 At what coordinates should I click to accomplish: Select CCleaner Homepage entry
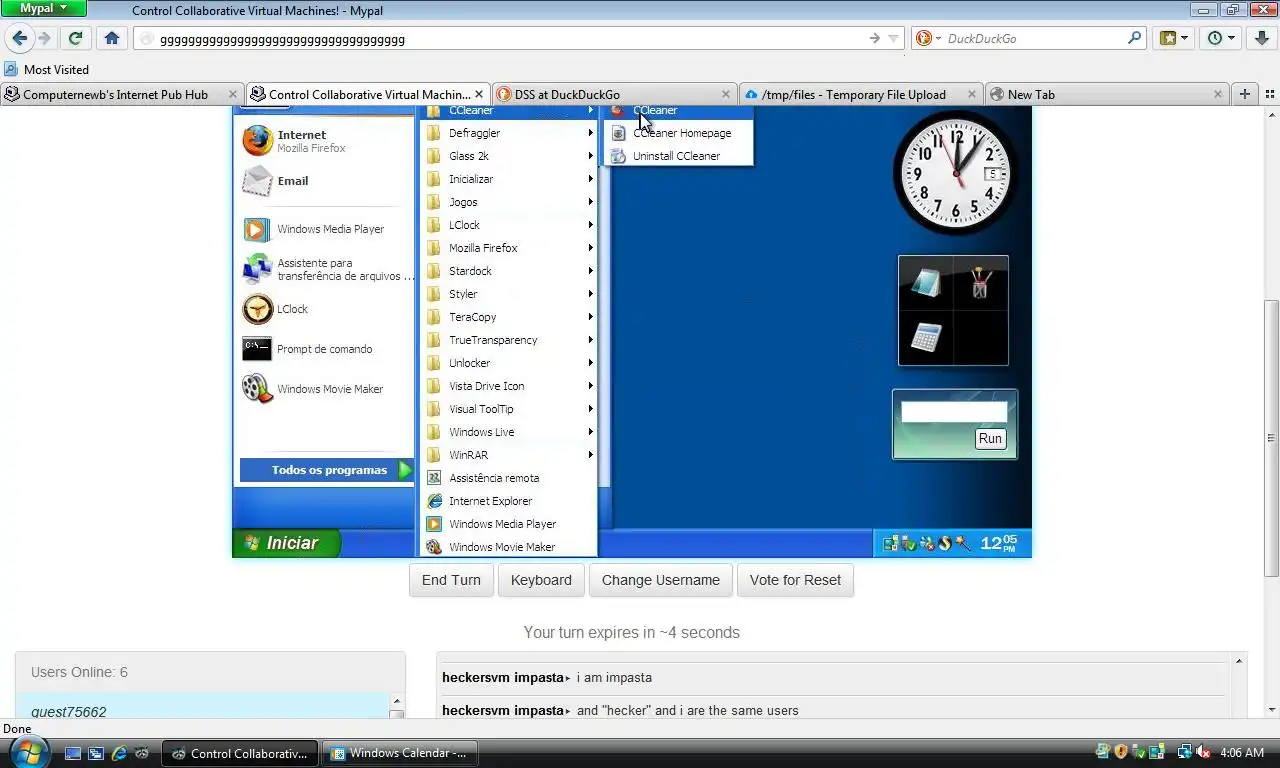[x=678, y=133]
